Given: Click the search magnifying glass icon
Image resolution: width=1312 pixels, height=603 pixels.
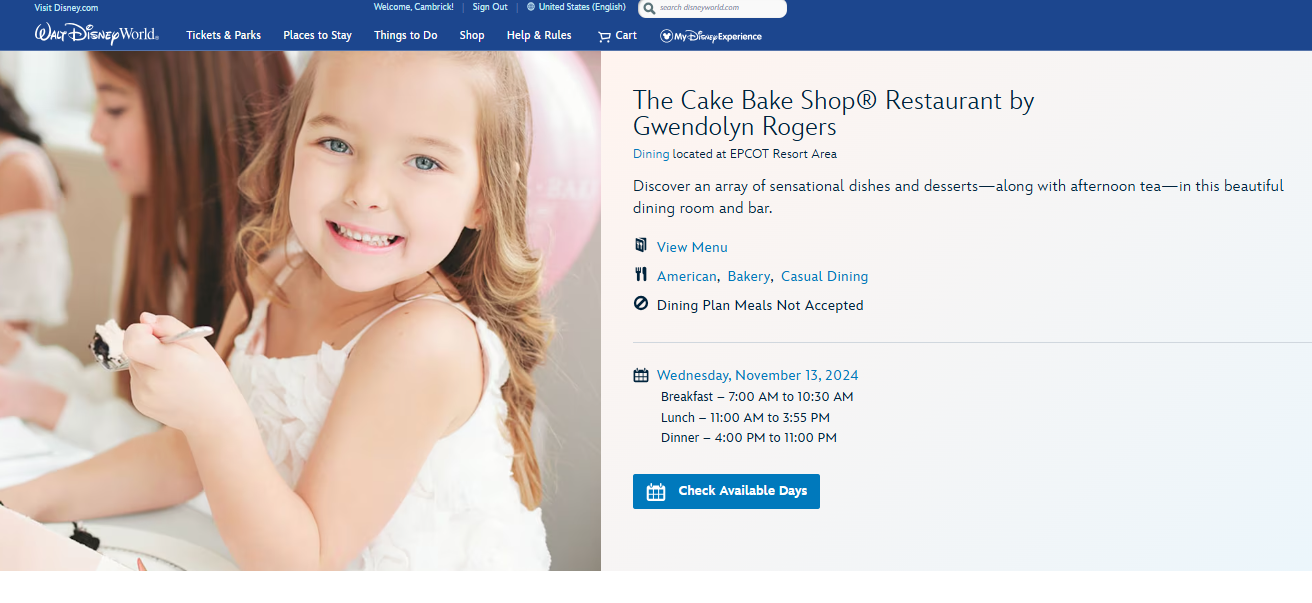Looking at the screenshot, I should tap(650, 8).
